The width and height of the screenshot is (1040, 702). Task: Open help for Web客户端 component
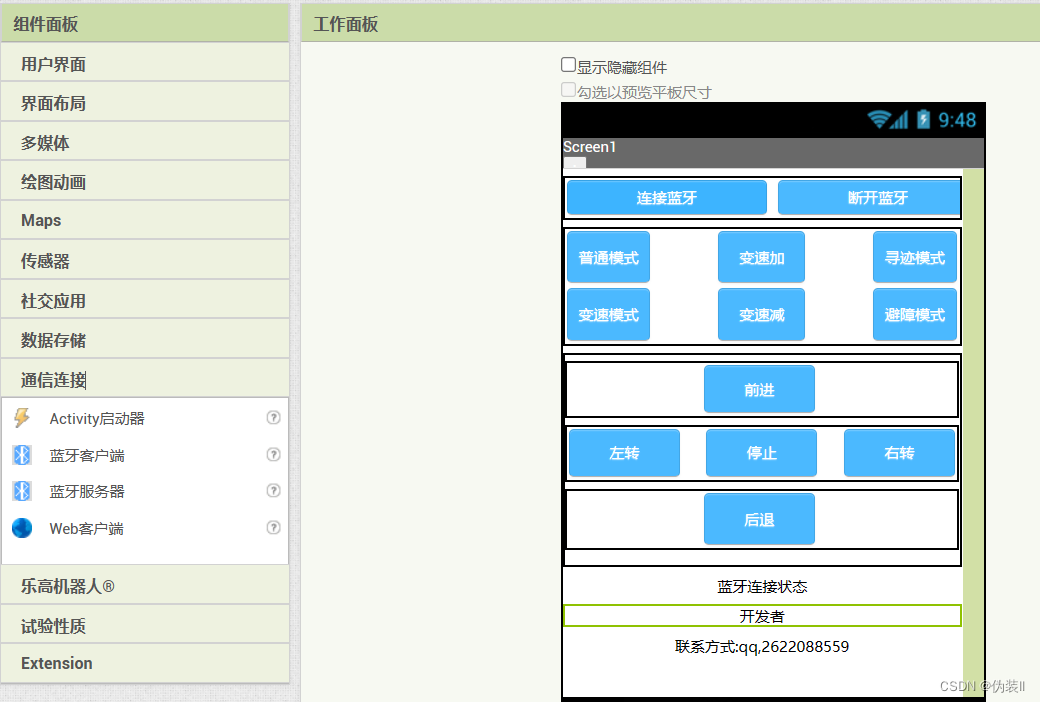273,528
